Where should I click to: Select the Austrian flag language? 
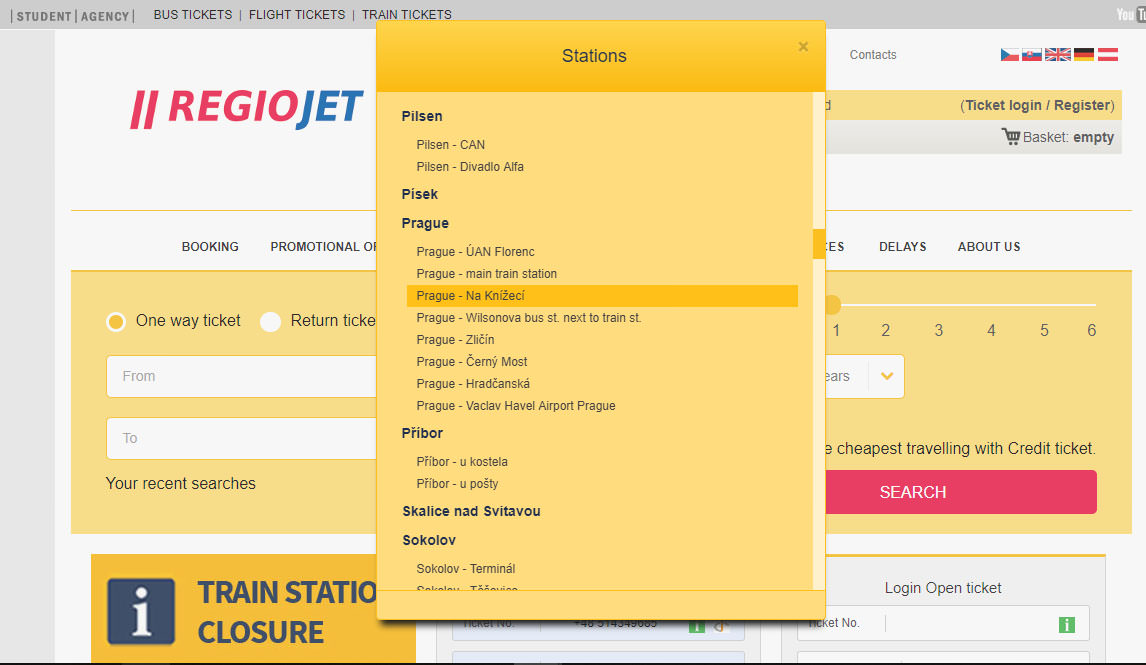(1108, 55)
